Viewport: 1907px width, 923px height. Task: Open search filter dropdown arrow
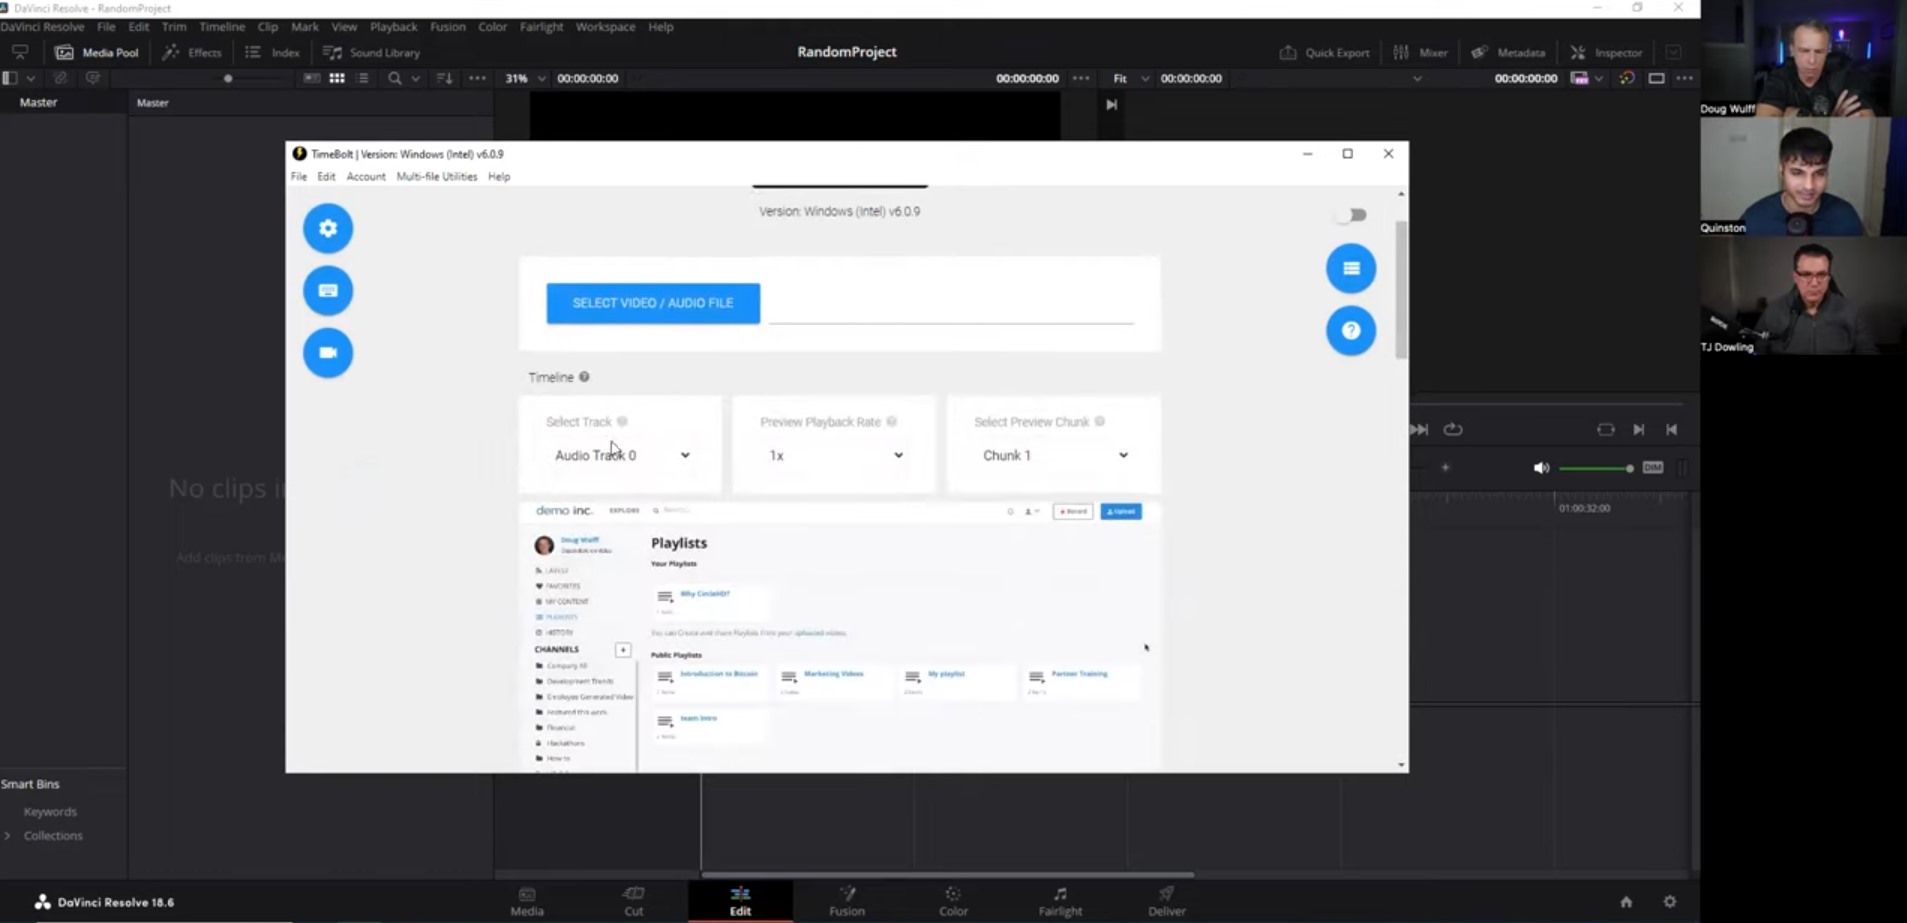coord(416,78)
